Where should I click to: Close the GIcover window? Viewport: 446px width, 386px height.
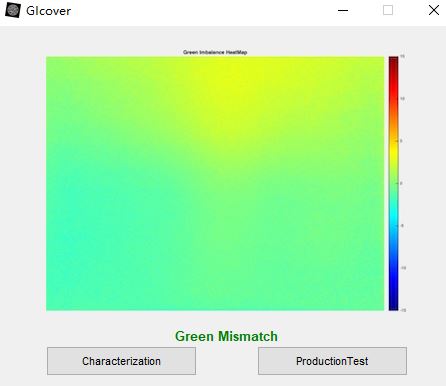434,10
